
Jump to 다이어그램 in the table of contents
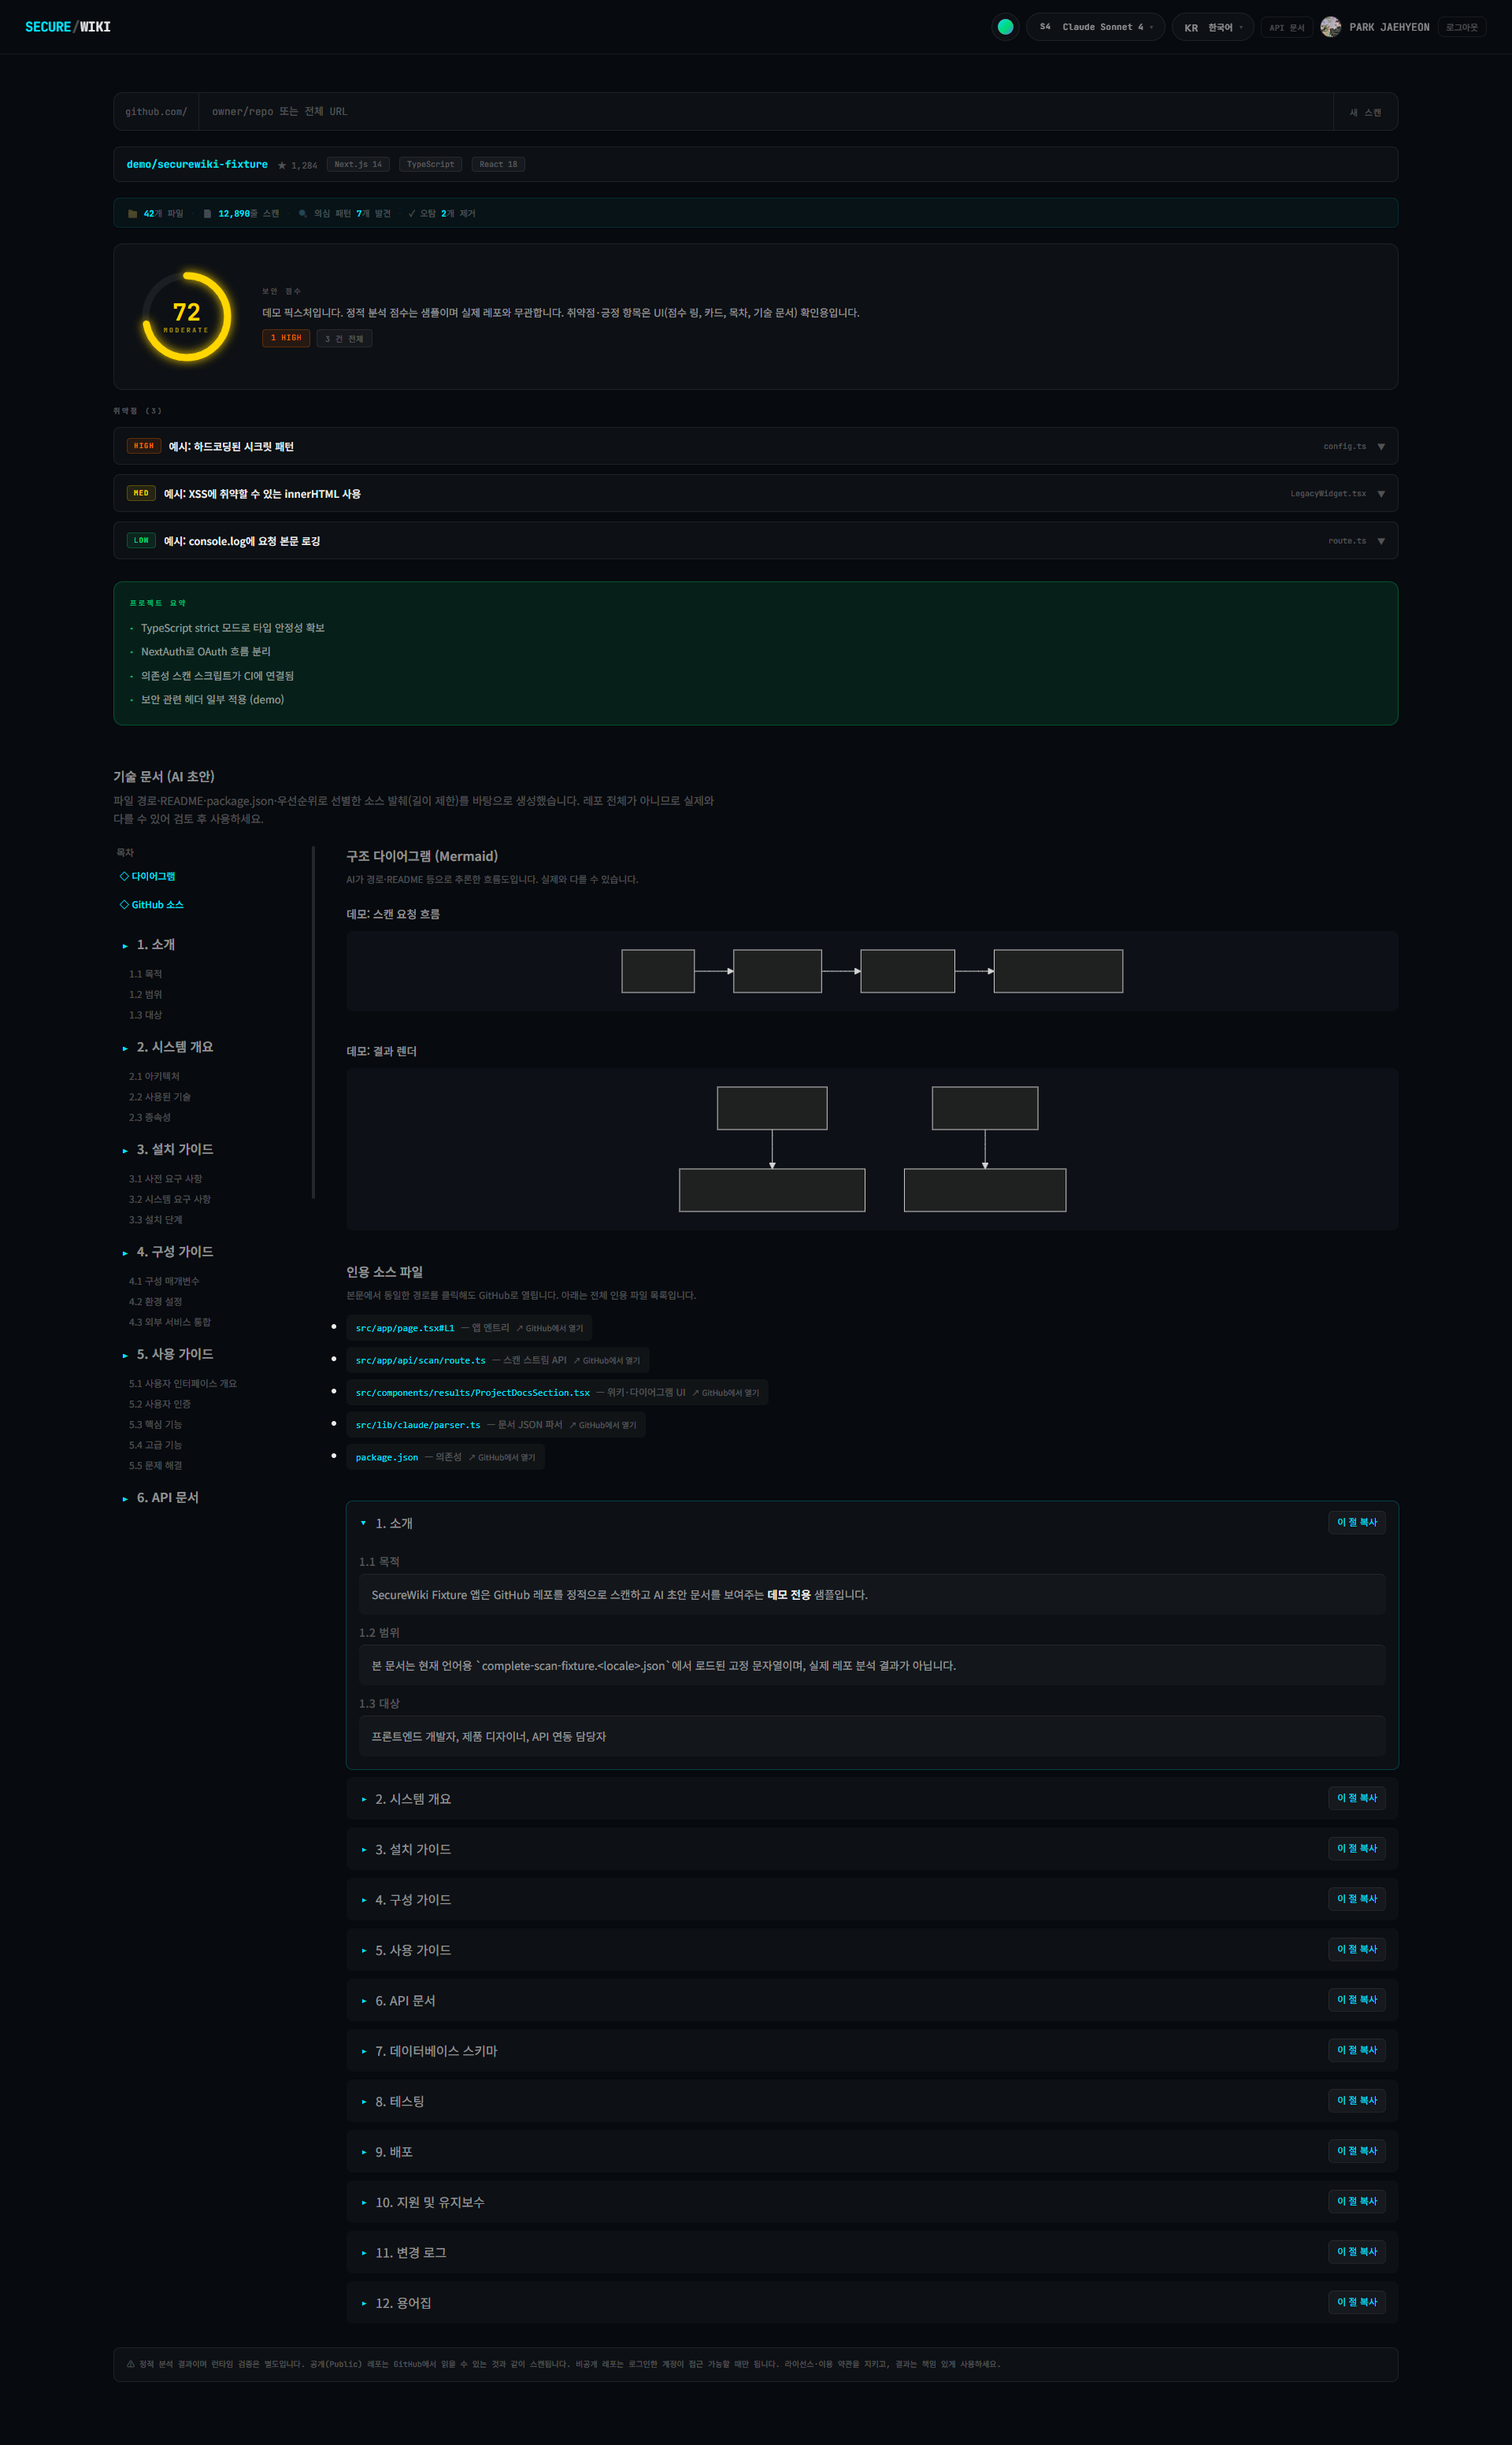click(x=153, y=876)
